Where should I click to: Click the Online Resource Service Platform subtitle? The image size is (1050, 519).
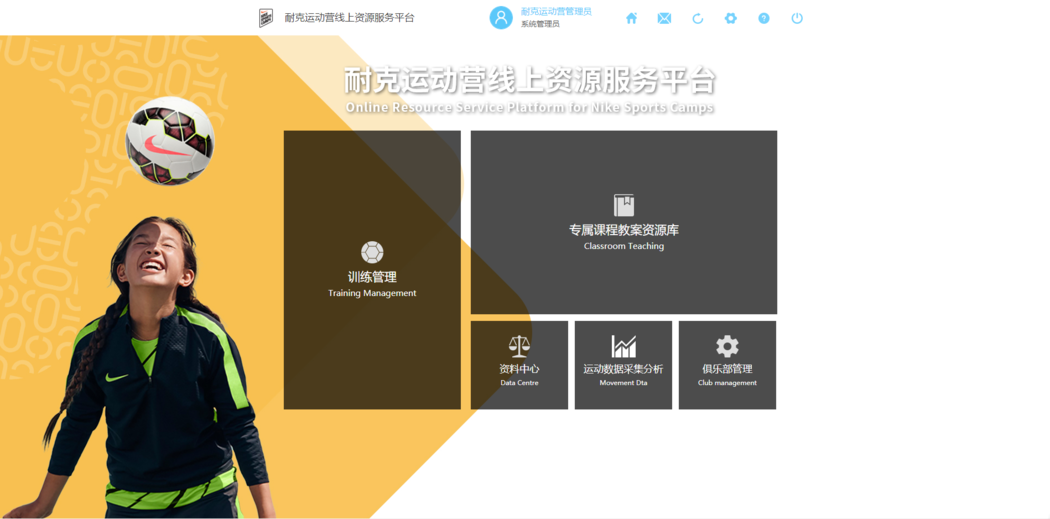tap(530, 108)
